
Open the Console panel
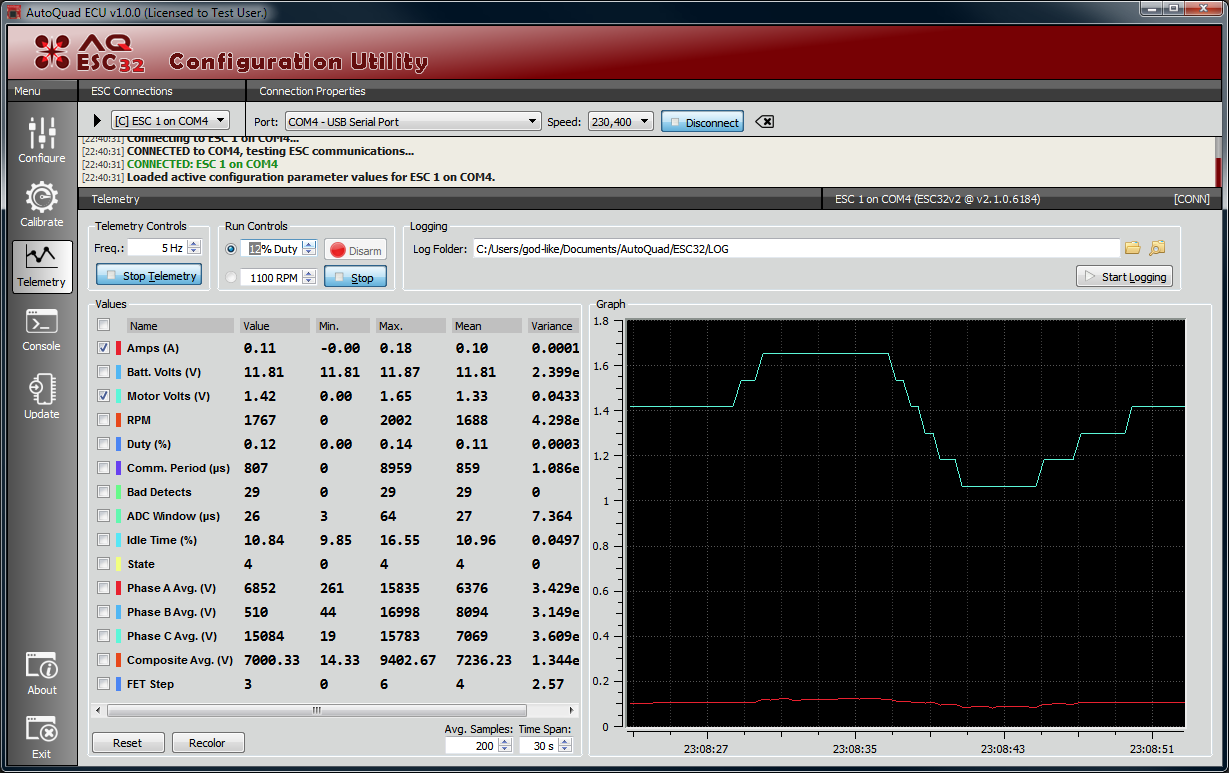[41, 331]
